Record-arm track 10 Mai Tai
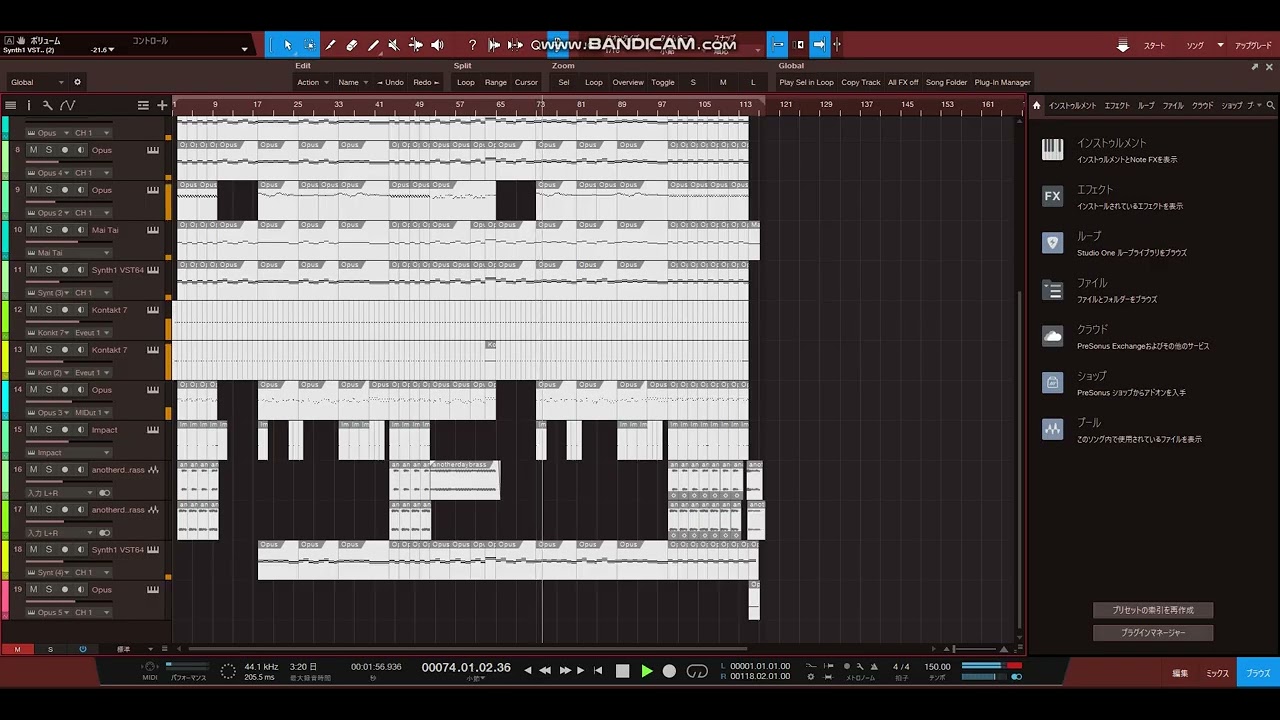The image size is (1280, 720). (65, 230)
